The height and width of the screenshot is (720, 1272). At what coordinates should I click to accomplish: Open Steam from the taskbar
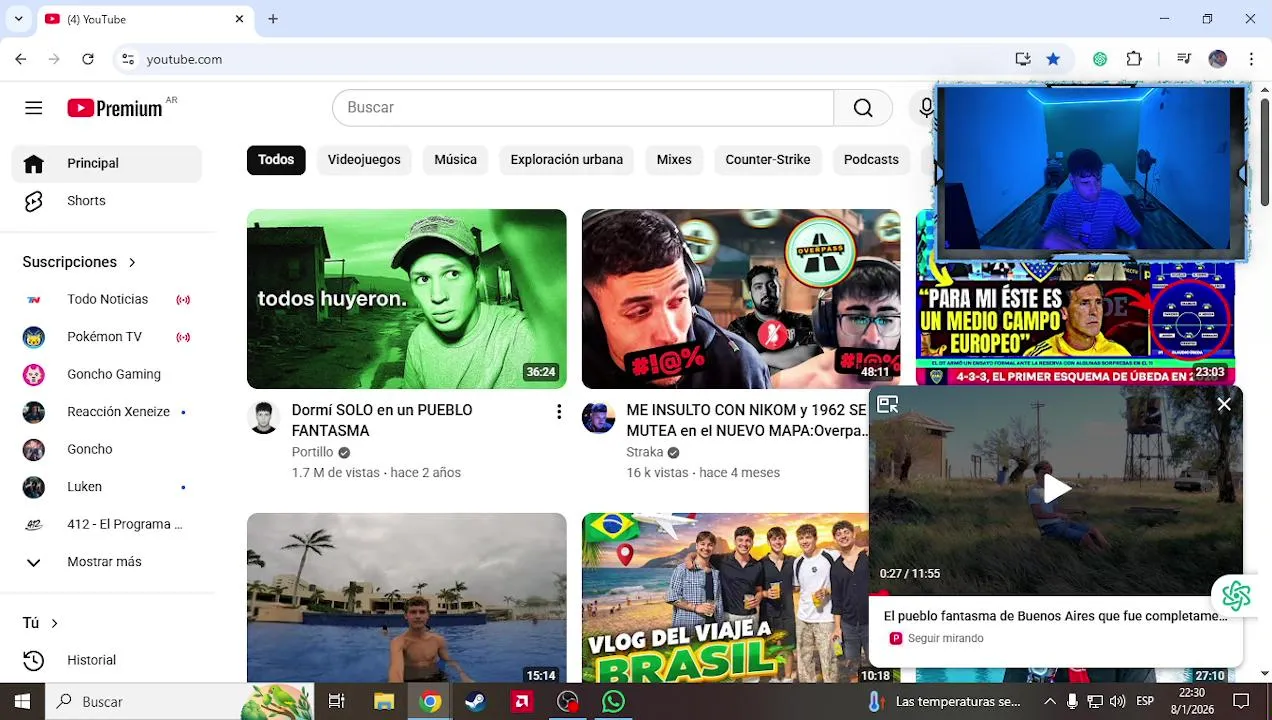475,702
